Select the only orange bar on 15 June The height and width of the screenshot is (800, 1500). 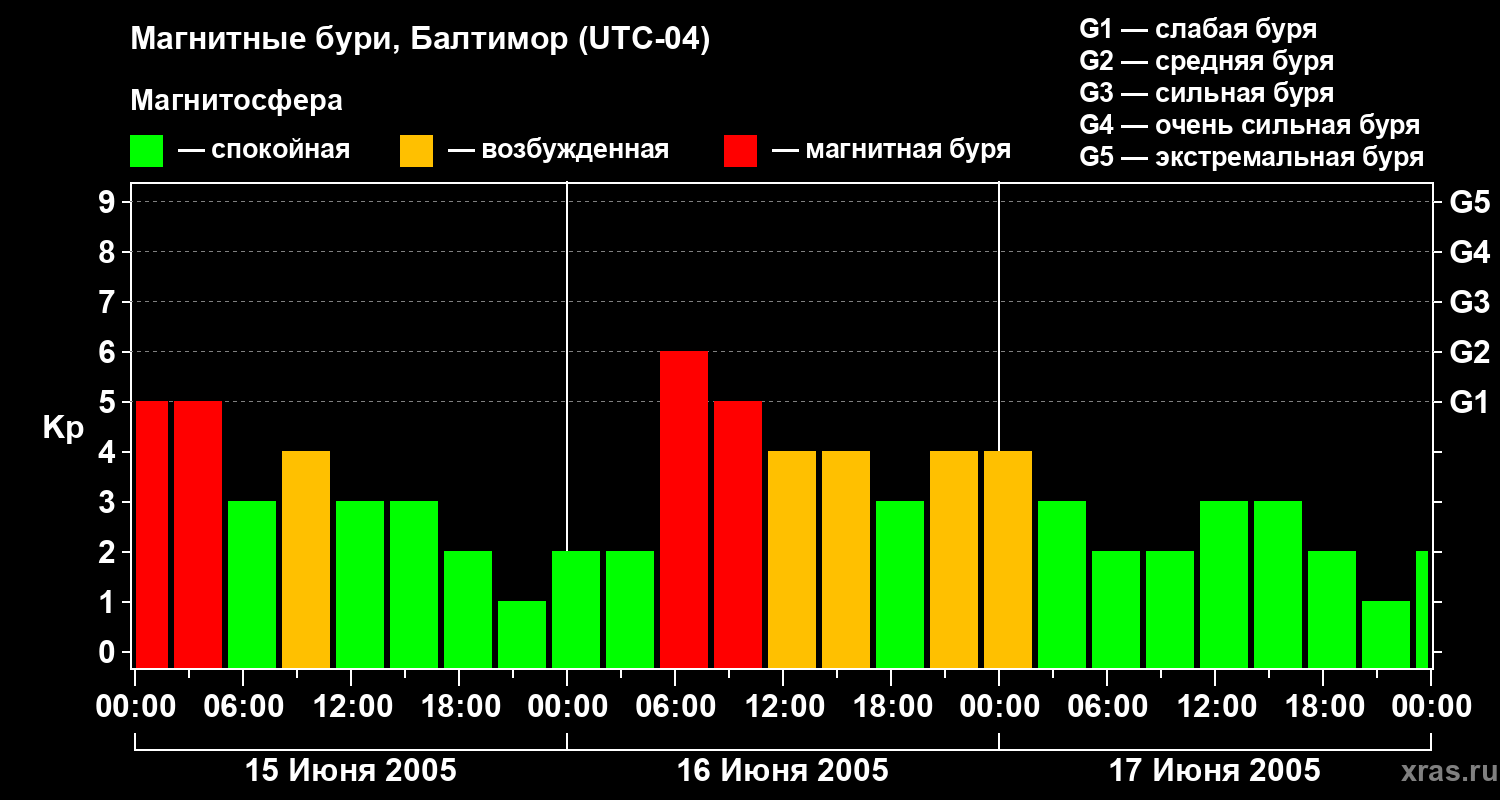coord(306,560)
